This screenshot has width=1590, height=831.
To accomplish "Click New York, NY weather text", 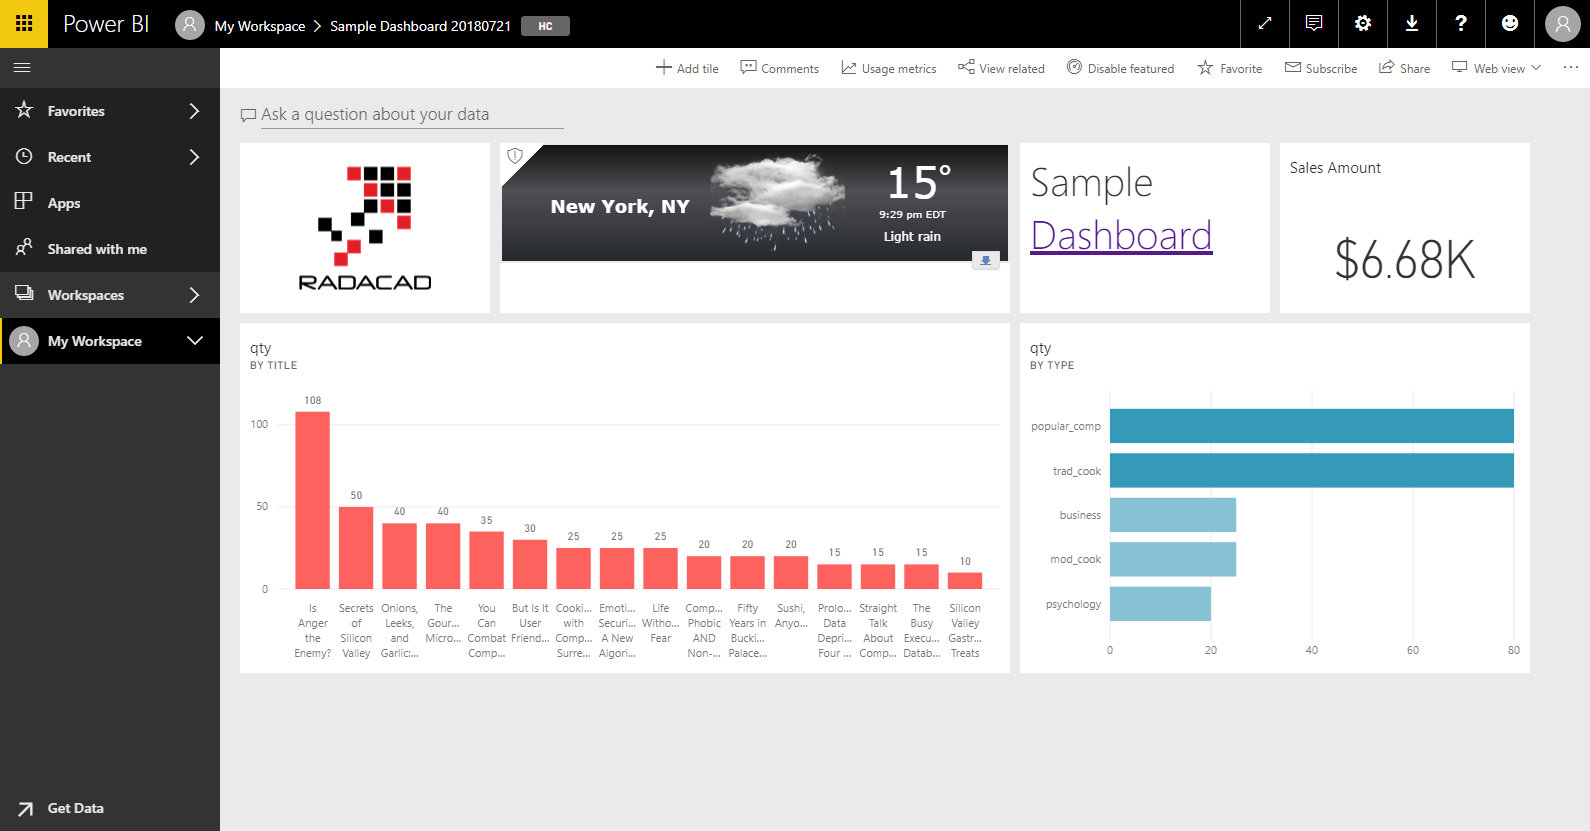I will tap(620, 207).
